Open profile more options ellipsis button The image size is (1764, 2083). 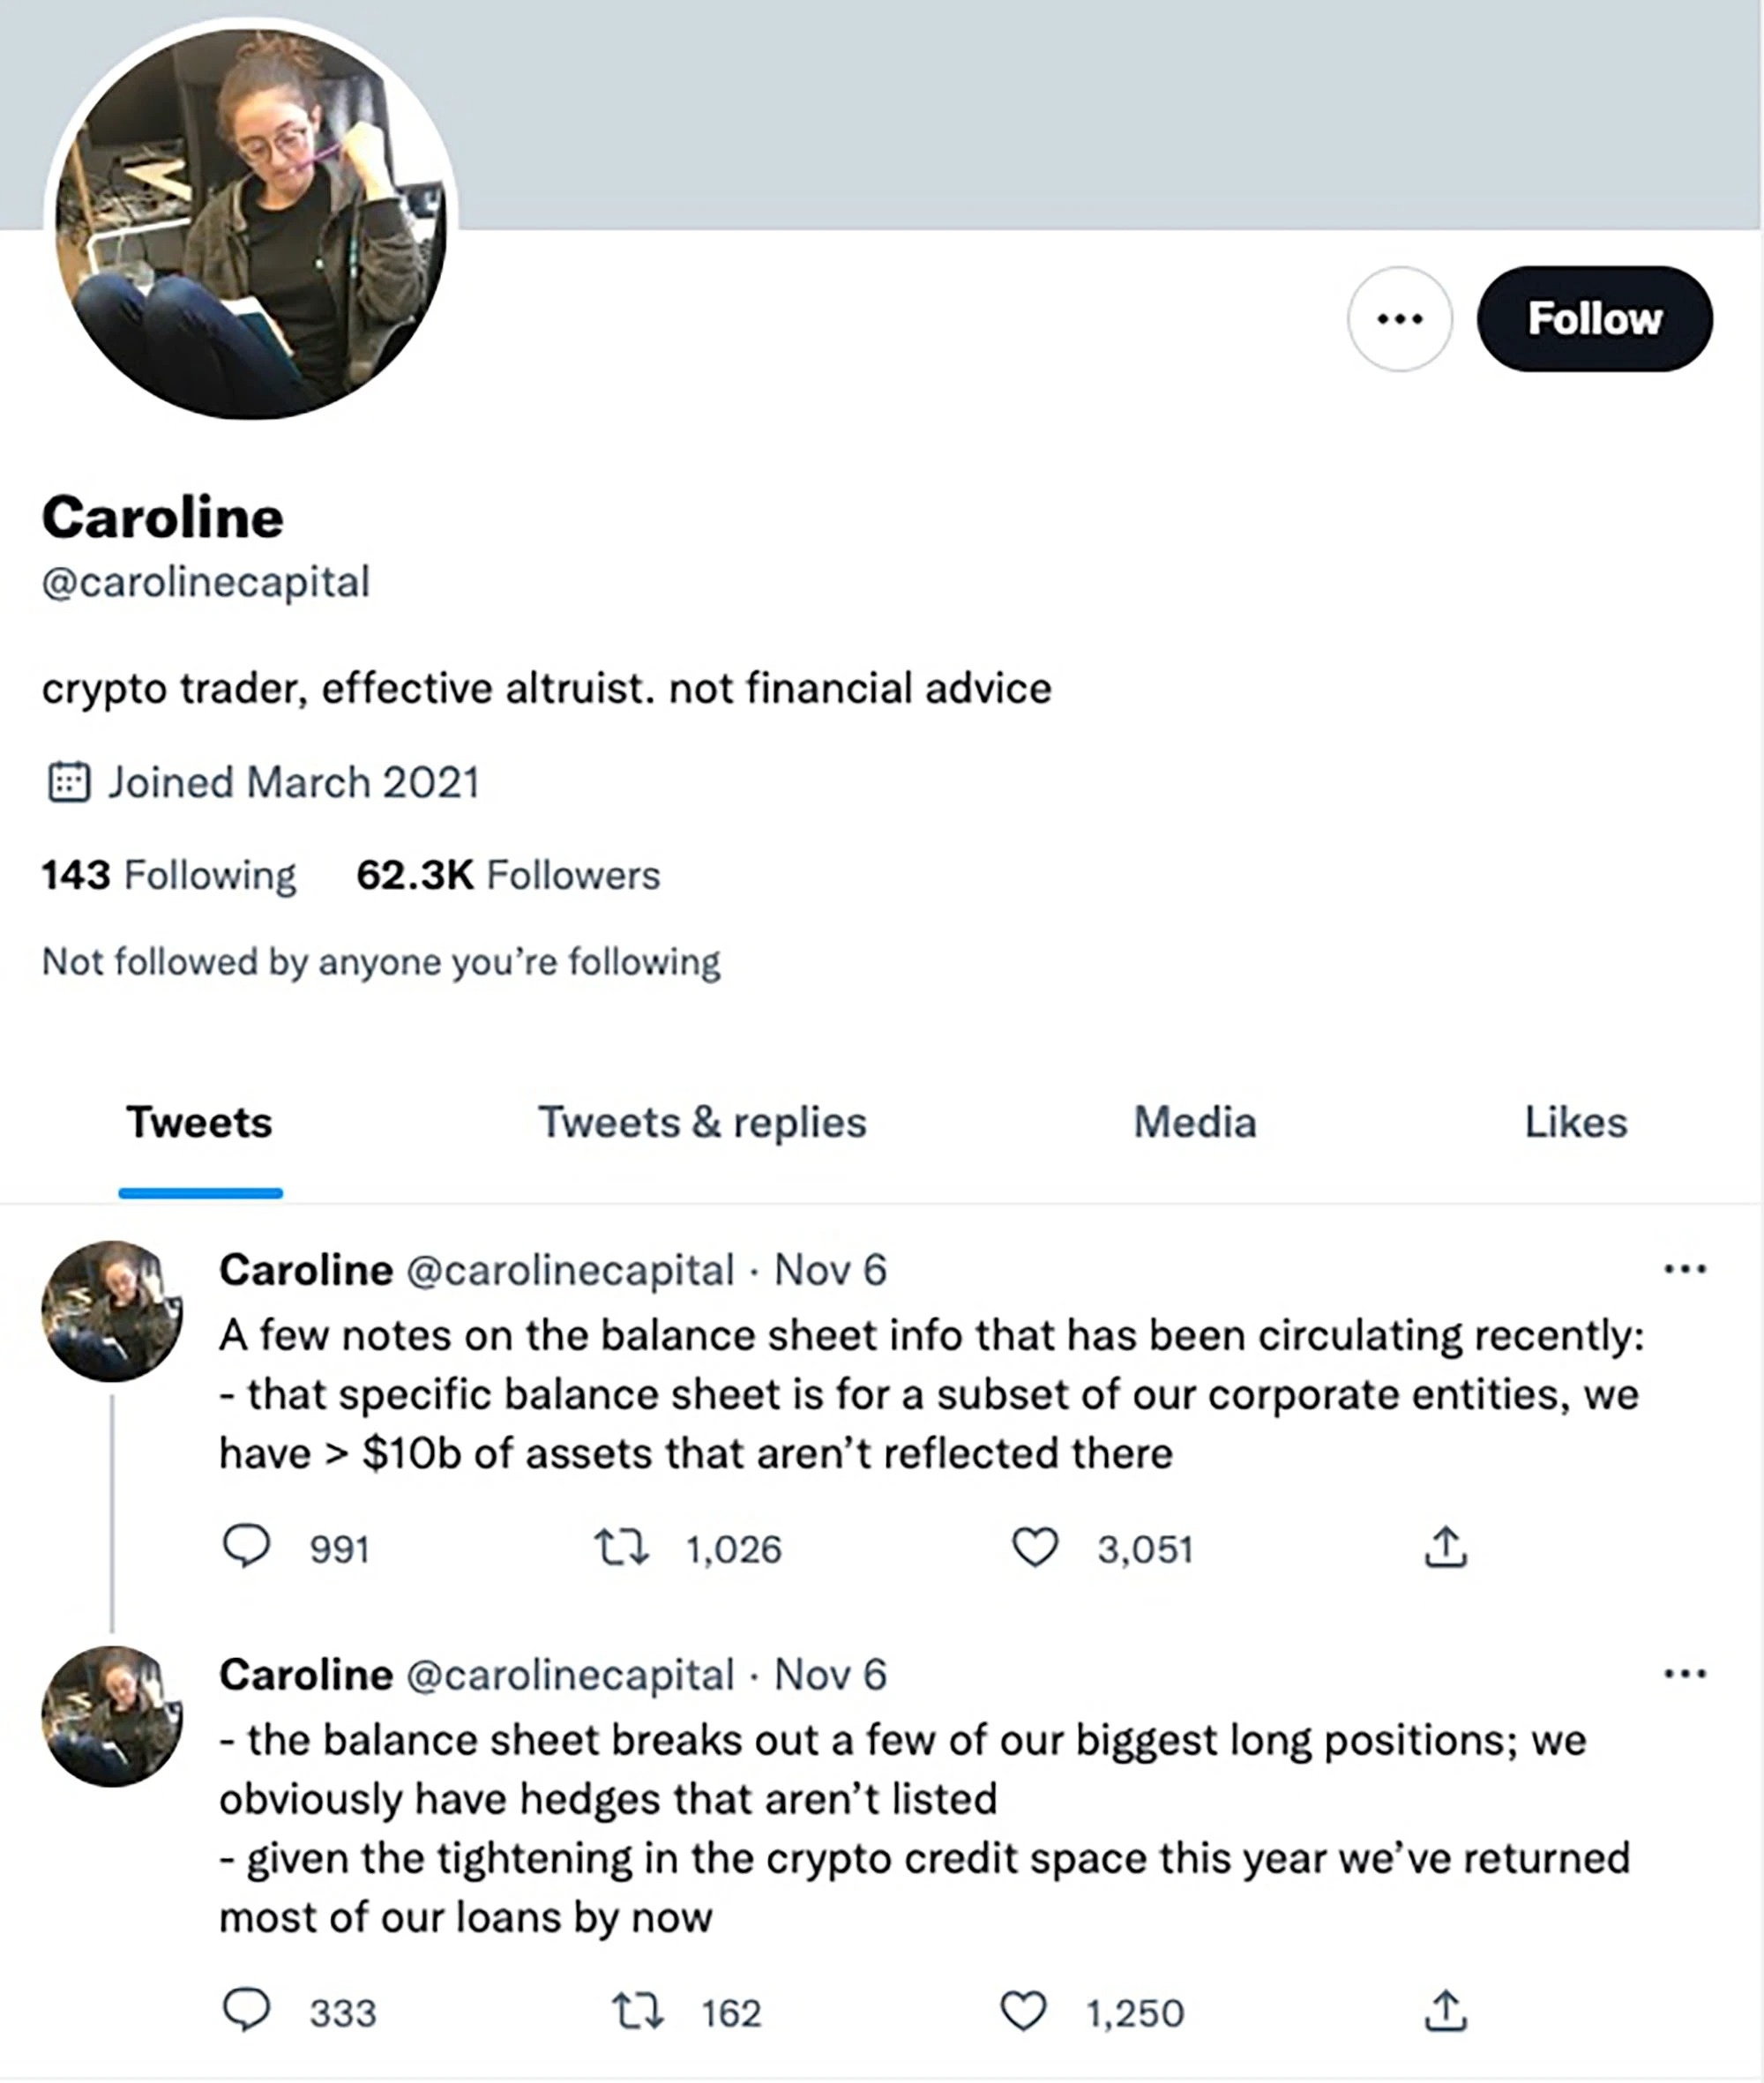point(1399,319)
